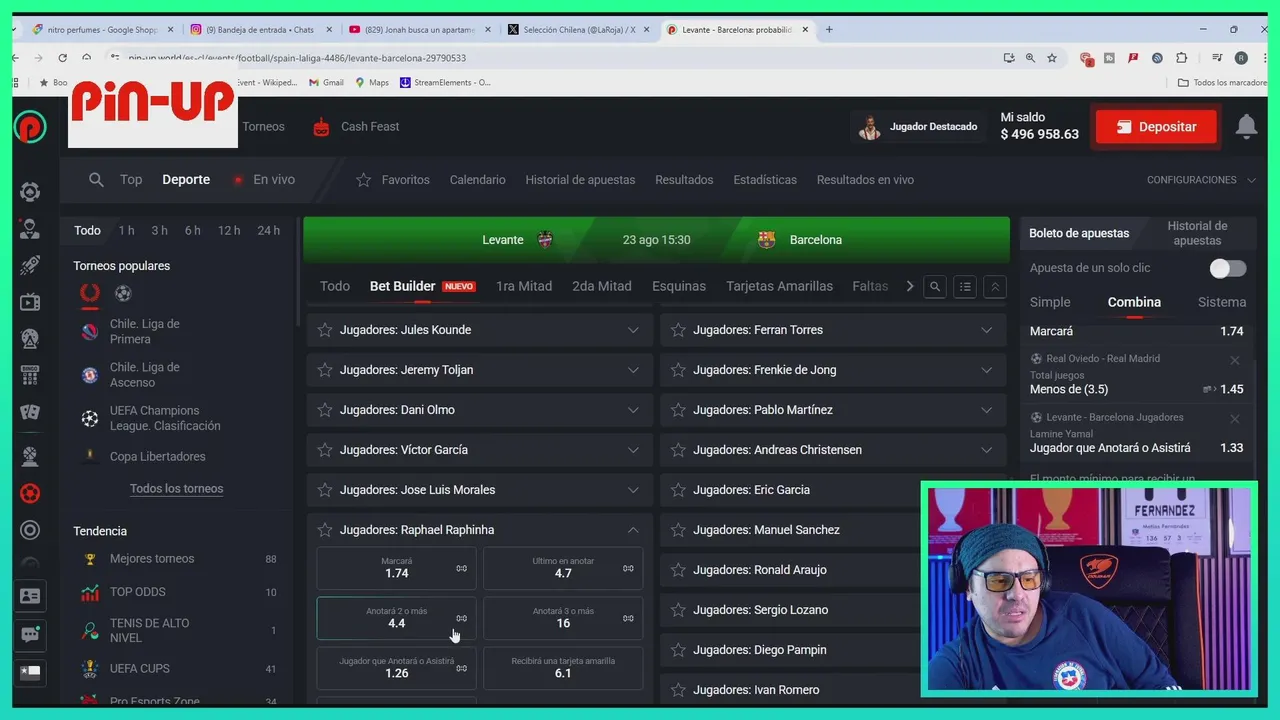
Task: Favorite the Jules Kounde market star
Action: pos(324,330)
